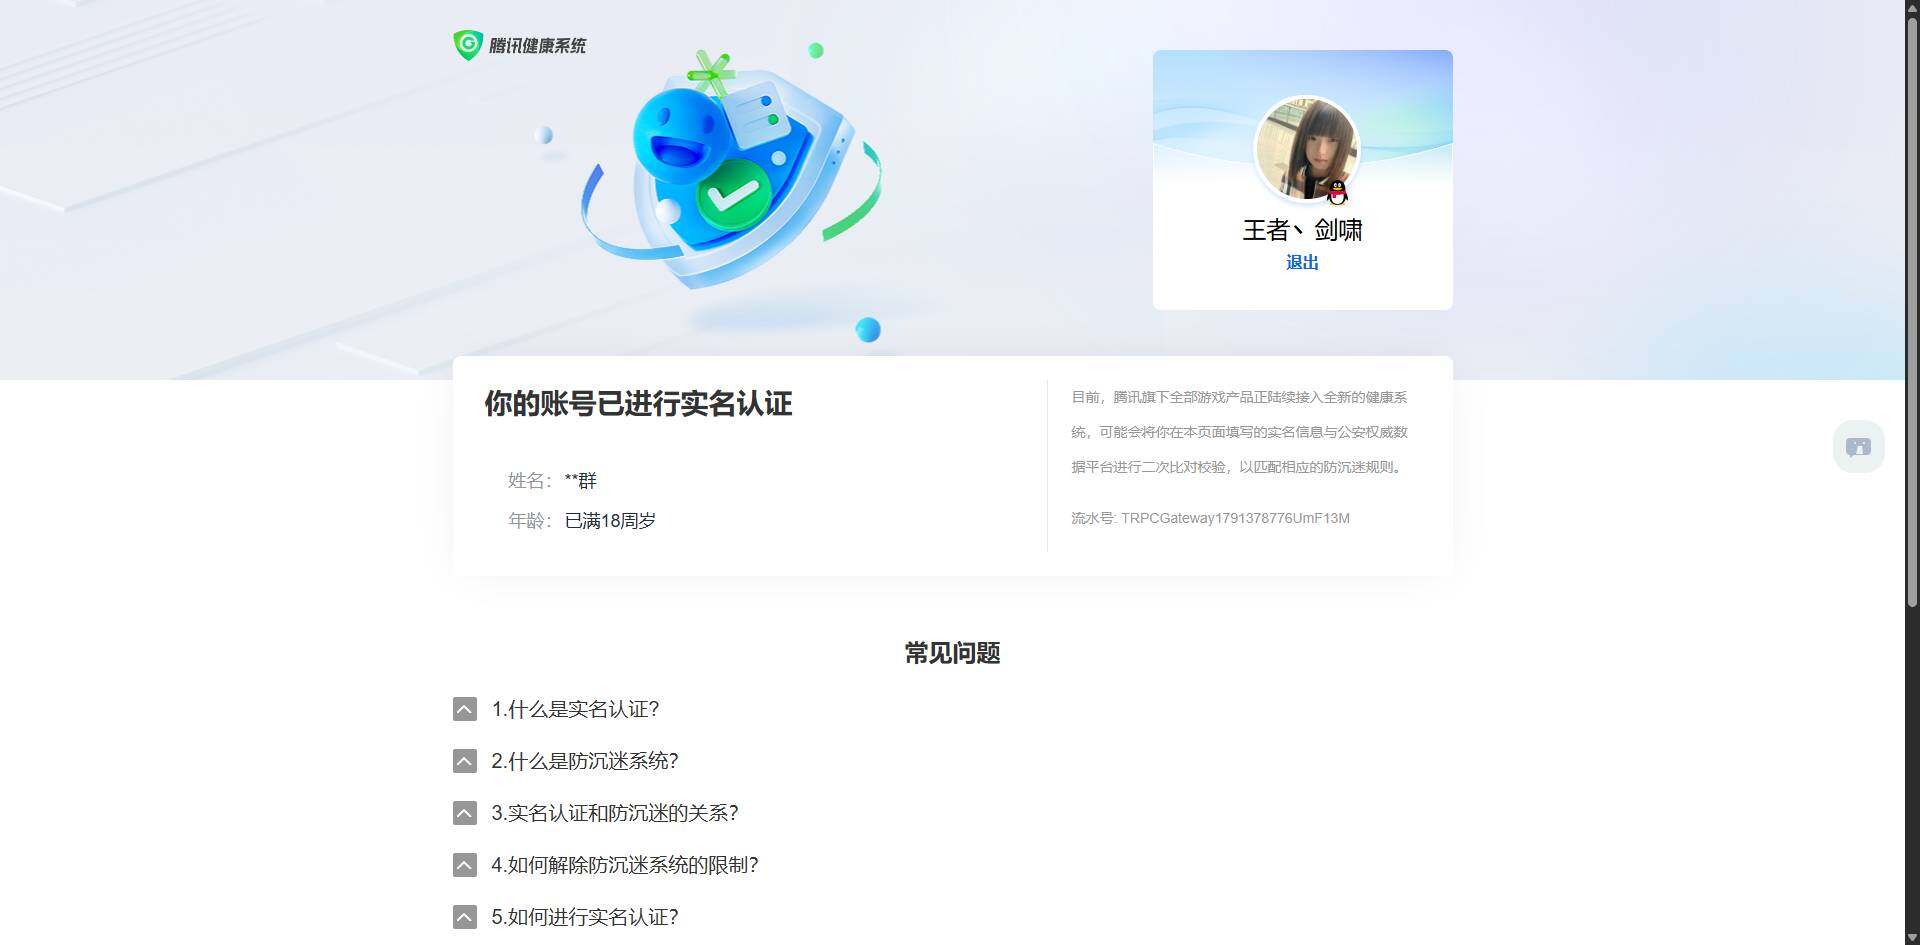The image size is (1920, 945).
Task: Click the 姓名: label
Action: click(529, 480)
